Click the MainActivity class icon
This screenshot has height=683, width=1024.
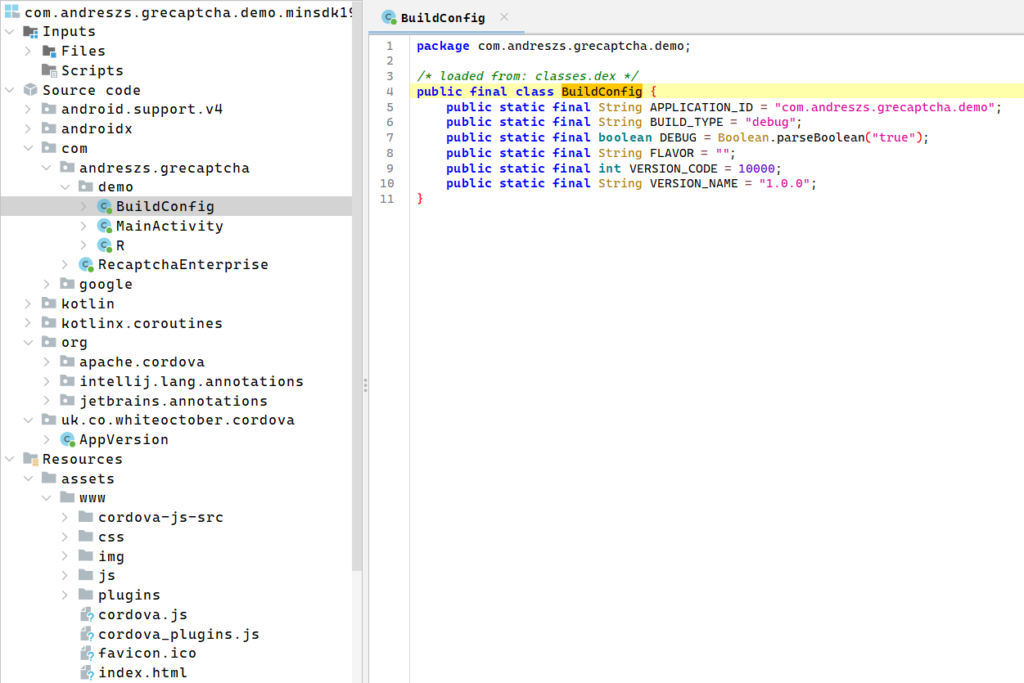[x=105, y=226]
